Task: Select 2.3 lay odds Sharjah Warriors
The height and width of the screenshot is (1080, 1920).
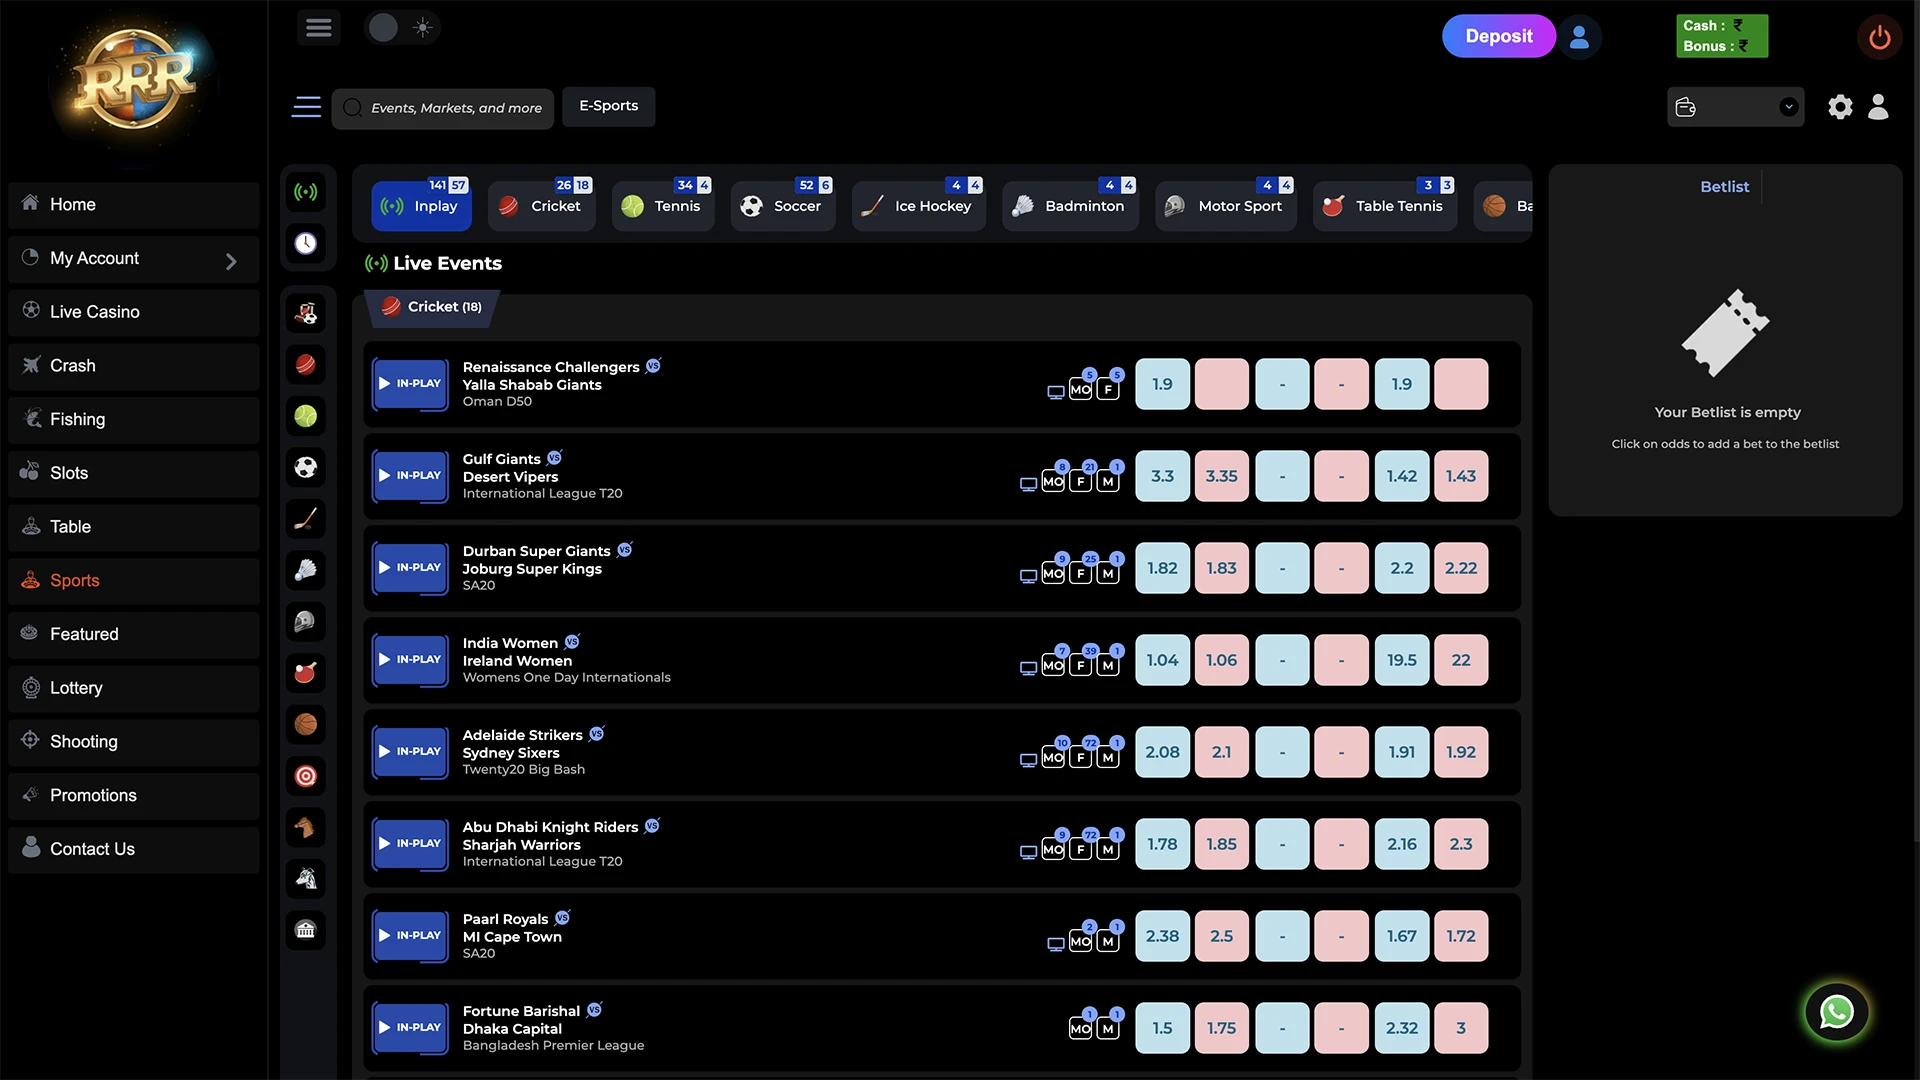Action: tap(1460, 844)
